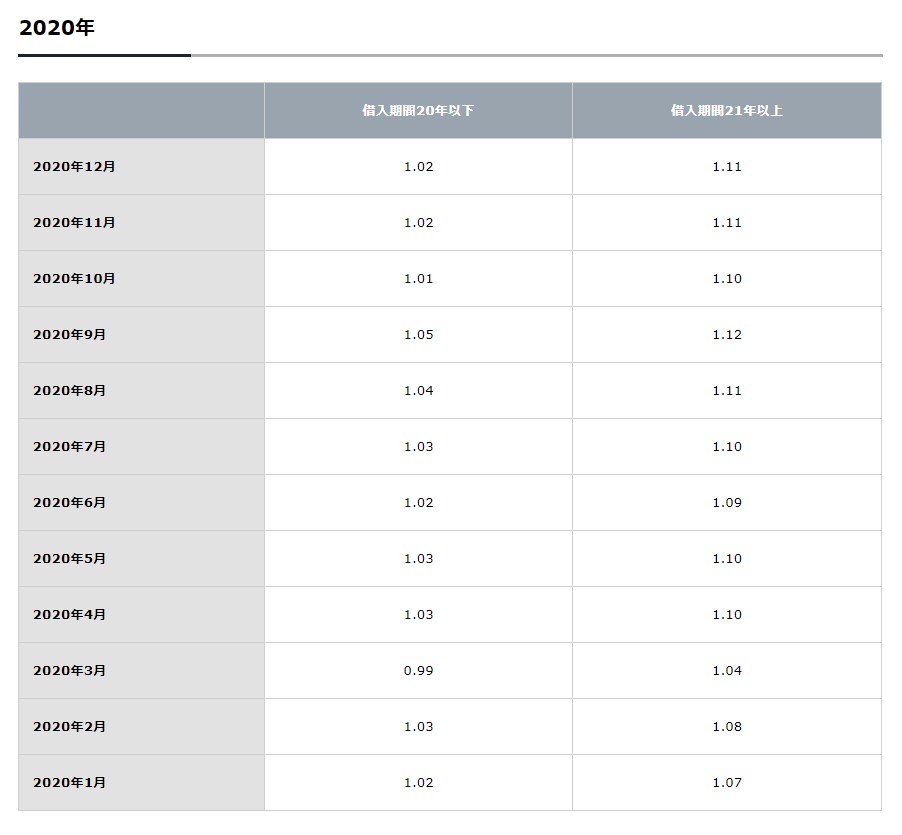Select the 1.07 rate for 2020年1月
Viewport: 902px width, 835px height.
(x=727, y=783)
